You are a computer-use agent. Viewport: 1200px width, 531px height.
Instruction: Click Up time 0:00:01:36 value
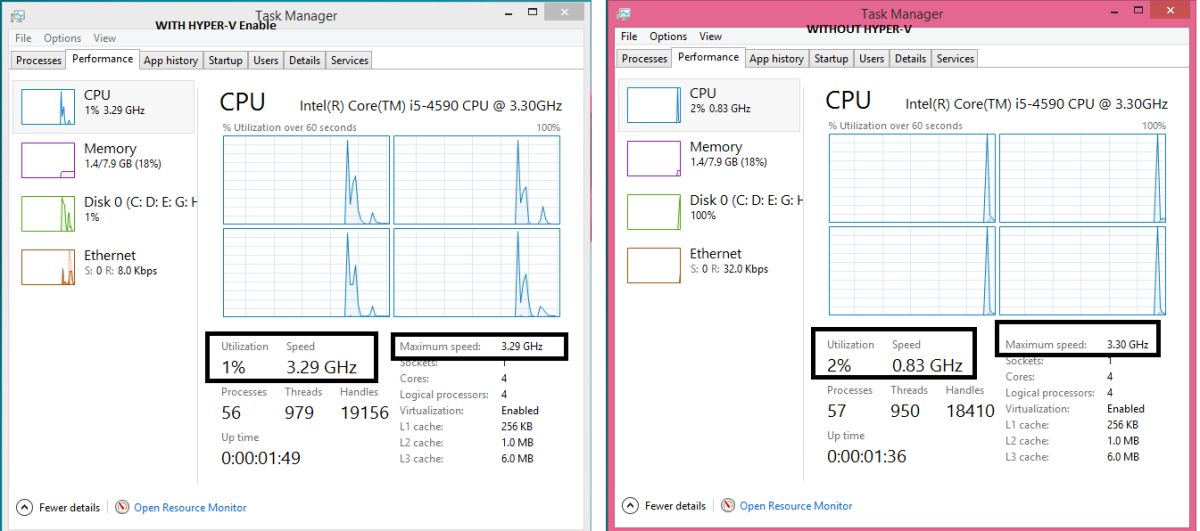click(x=867, y=456)
